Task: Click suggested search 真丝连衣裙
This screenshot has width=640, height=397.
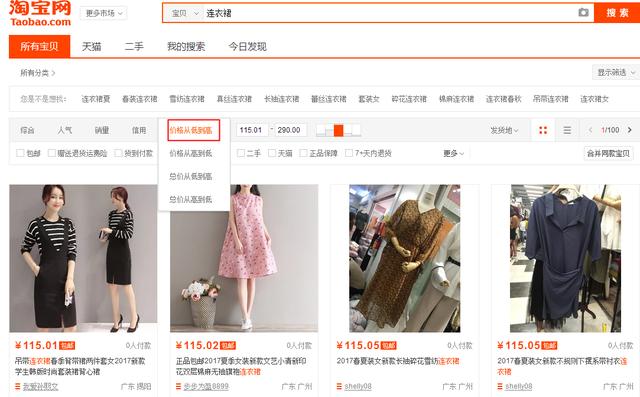Action: point(234,99)
